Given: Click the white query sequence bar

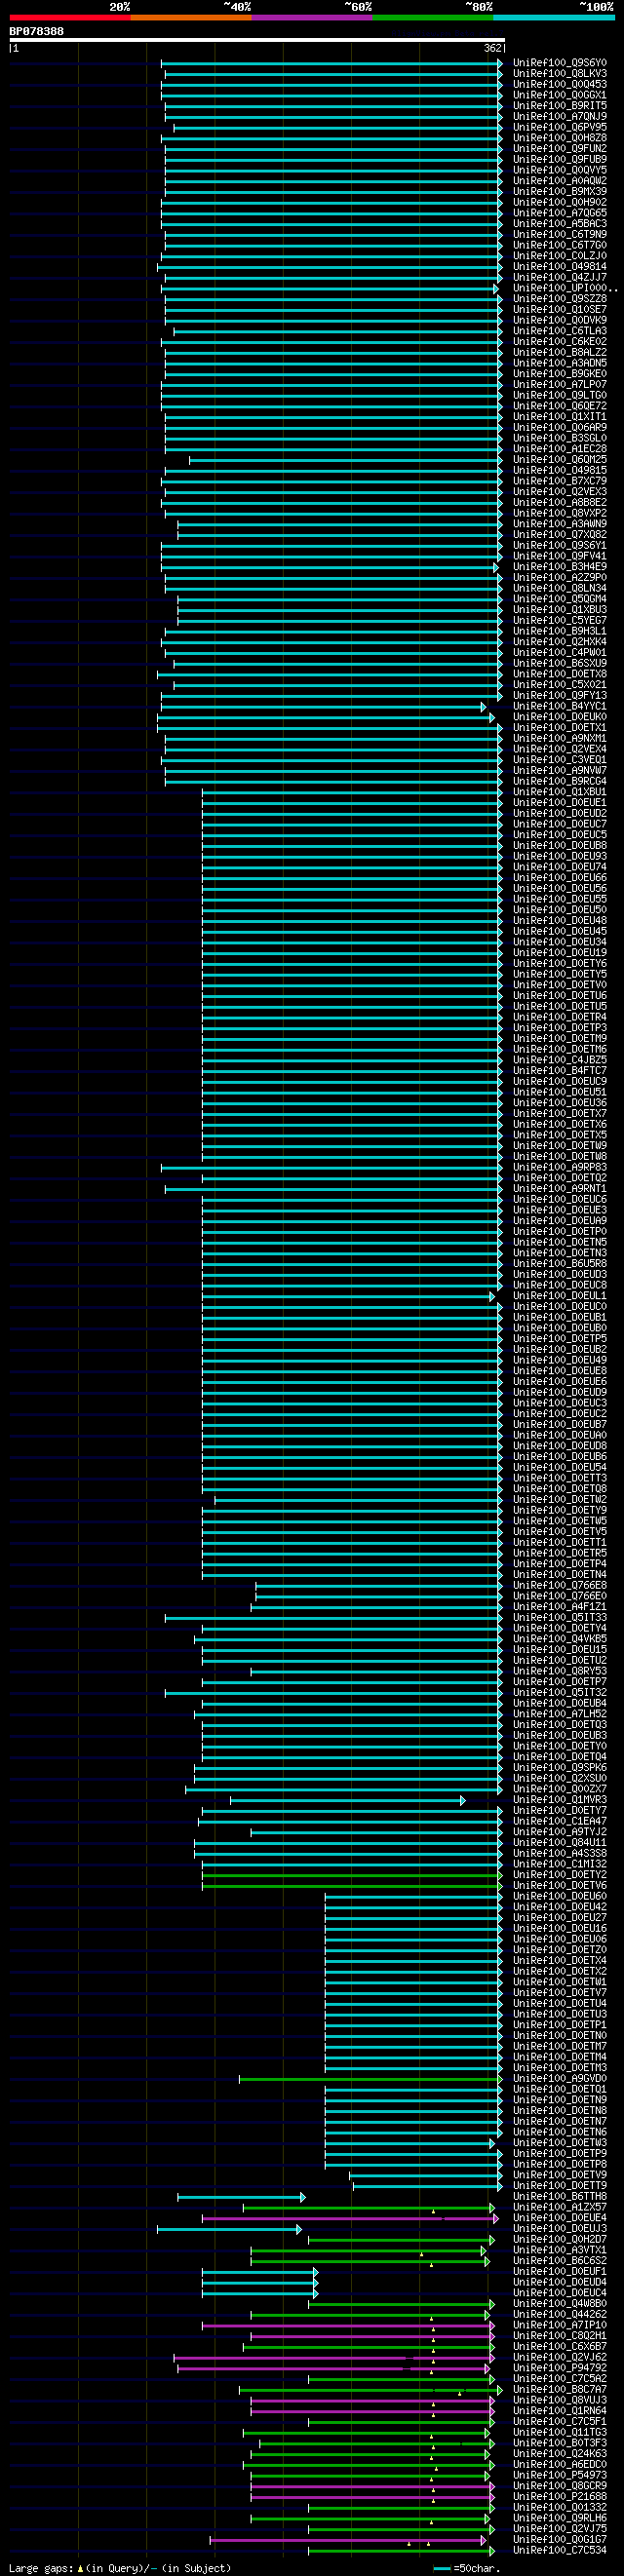Looking at the screenshot, I should (x=257, y=40).
